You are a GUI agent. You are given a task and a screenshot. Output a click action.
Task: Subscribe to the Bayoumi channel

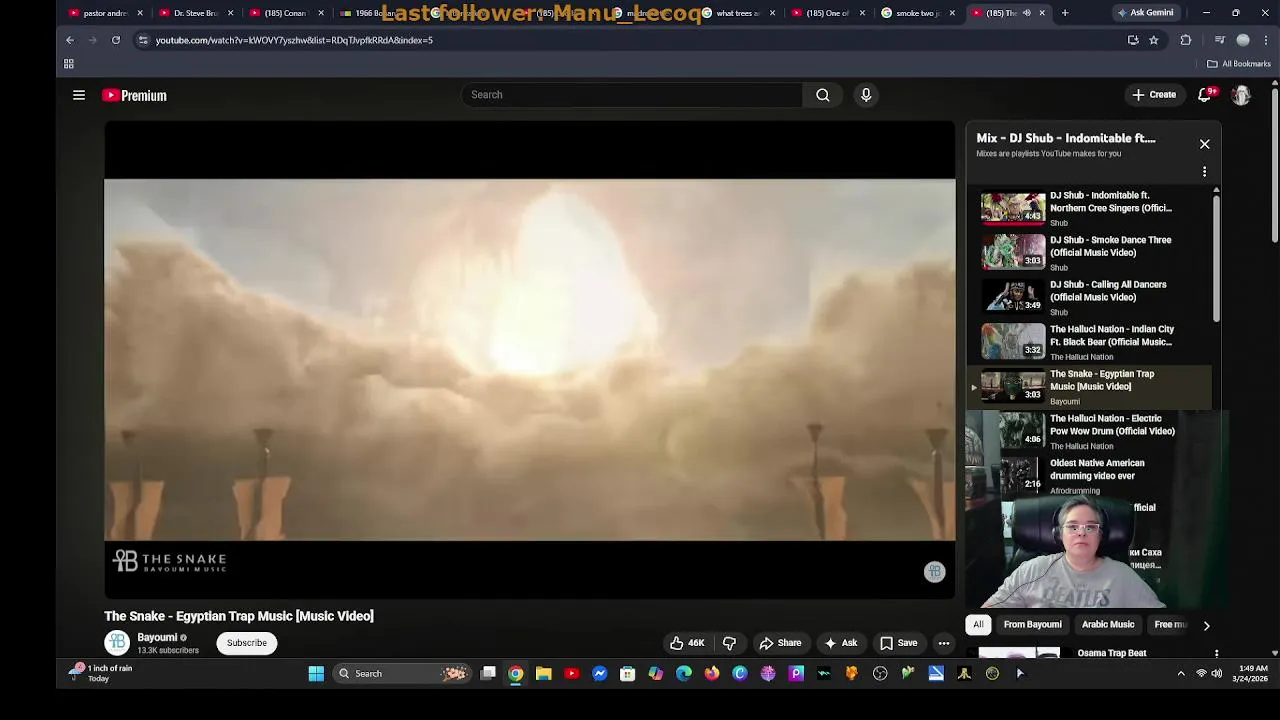coord(246,643)
